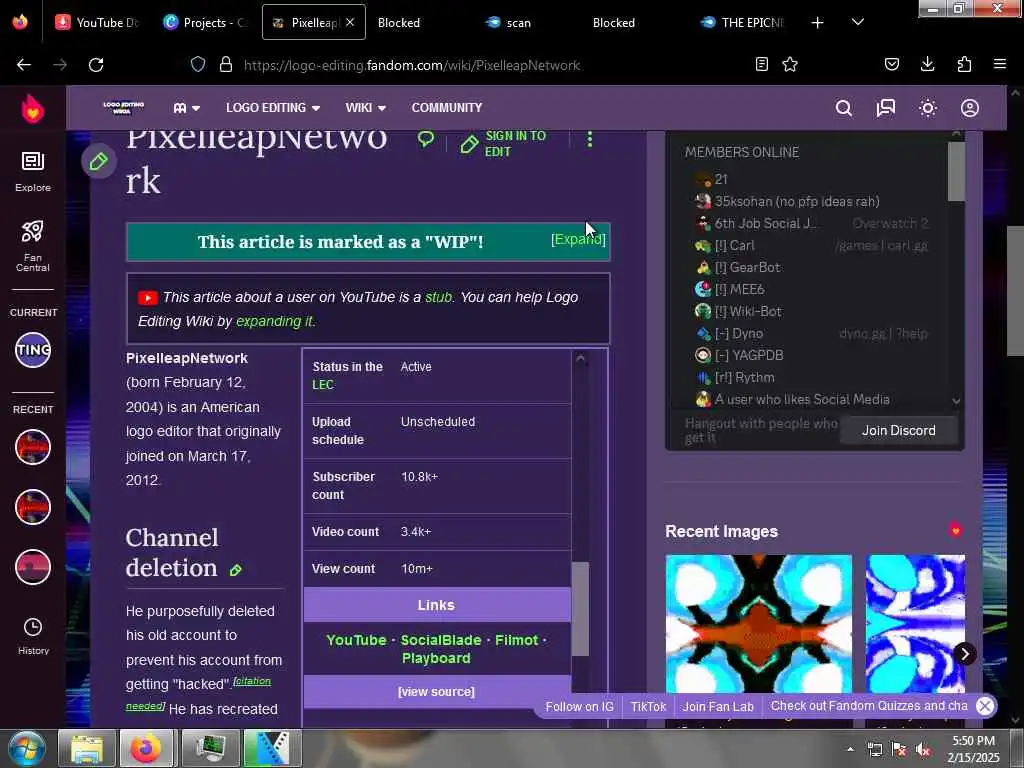Open Fan Central rocket icon
Screen dimensions: 1024x768
coord(33,246)
